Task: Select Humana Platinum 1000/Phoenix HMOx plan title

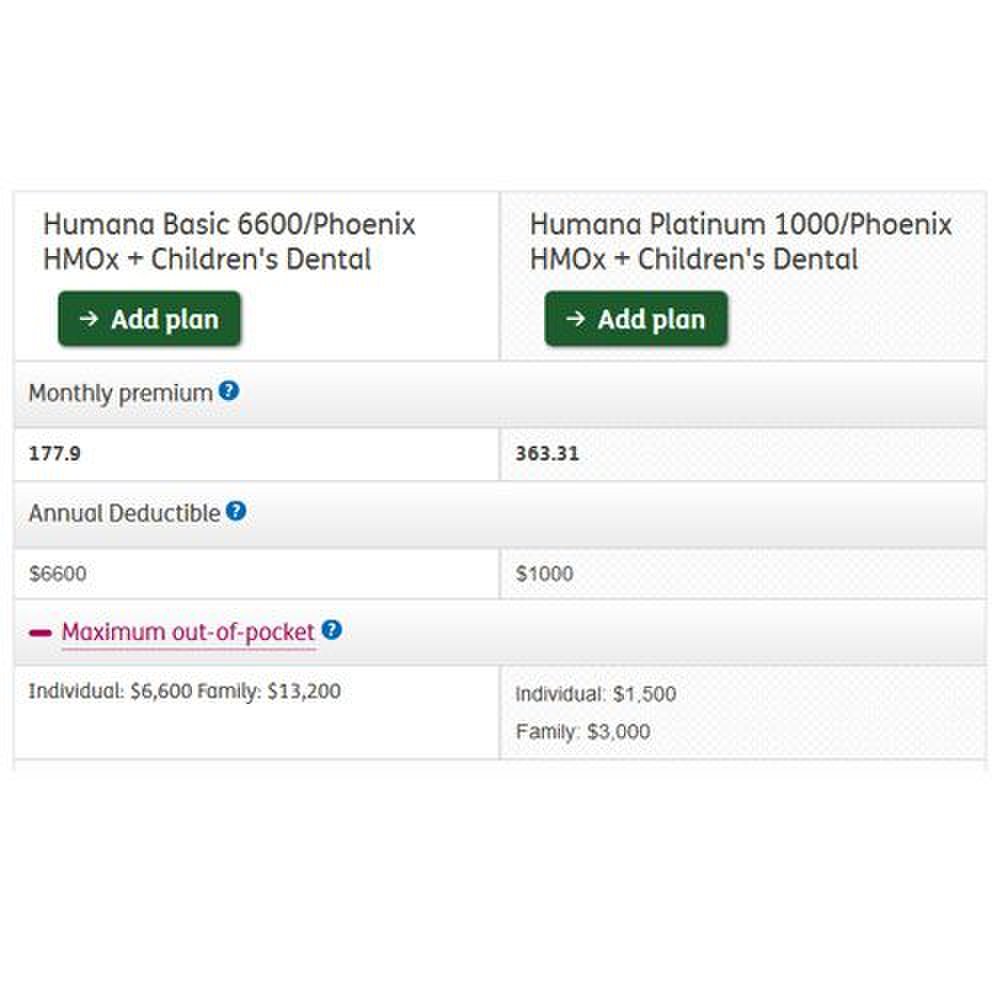Action: click(x=740, y=241)
